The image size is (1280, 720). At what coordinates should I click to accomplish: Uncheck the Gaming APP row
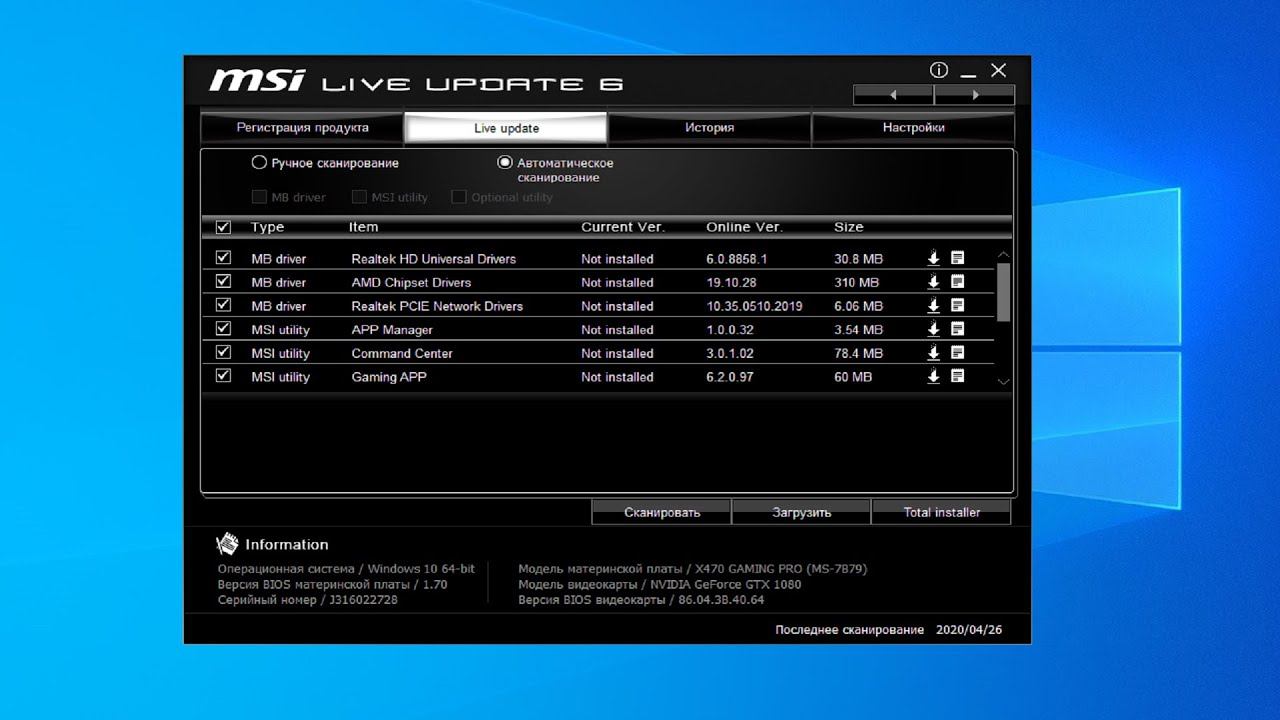pos(223,376)
